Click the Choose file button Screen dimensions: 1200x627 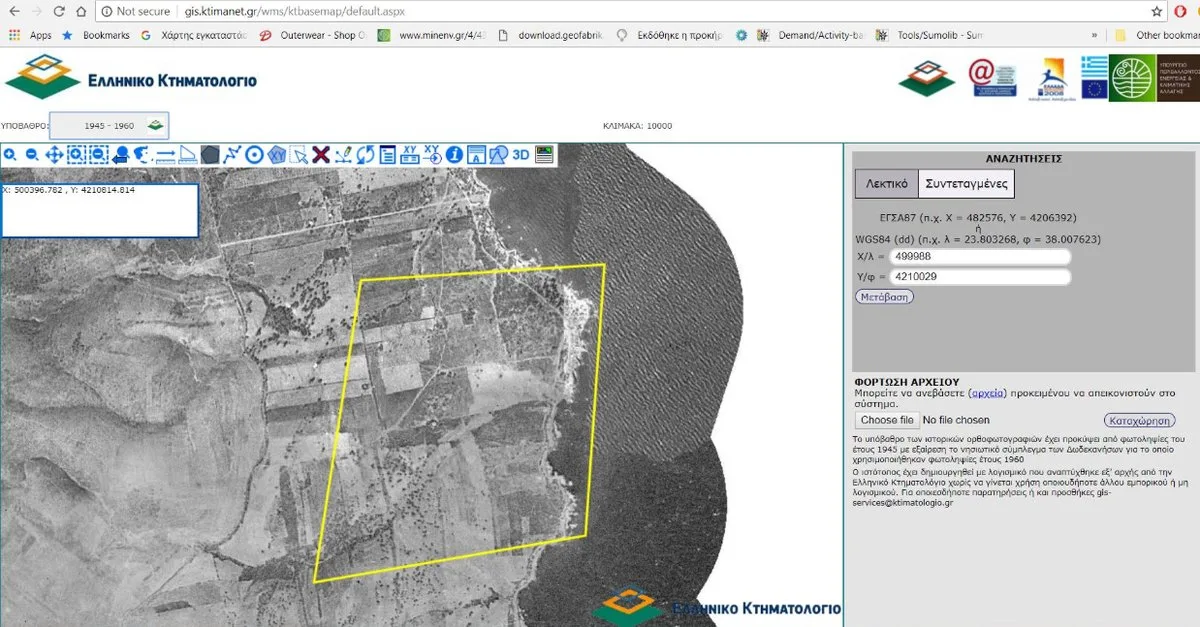coord(886,420)
